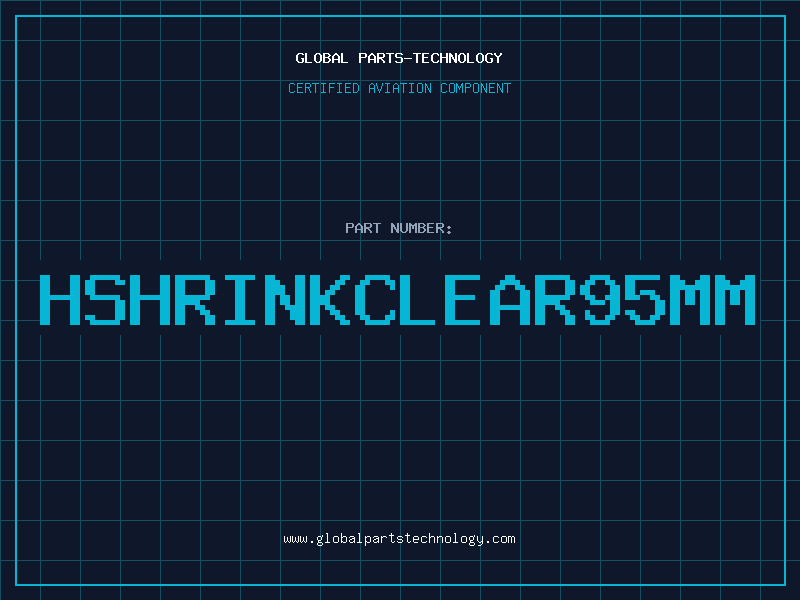Open the www.globalpartstechnology.com link
The height and width of the screenshot is (600, 800).
399,539
